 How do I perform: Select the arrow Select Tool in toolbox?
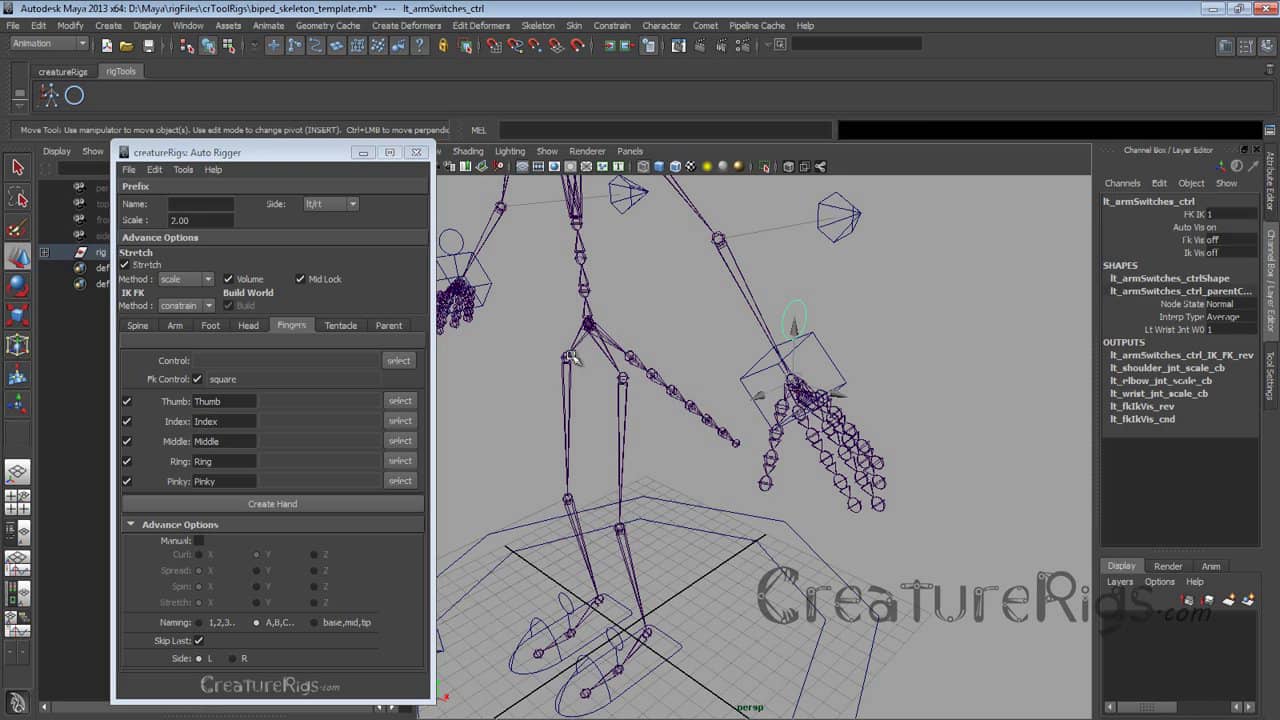(17, 167)
